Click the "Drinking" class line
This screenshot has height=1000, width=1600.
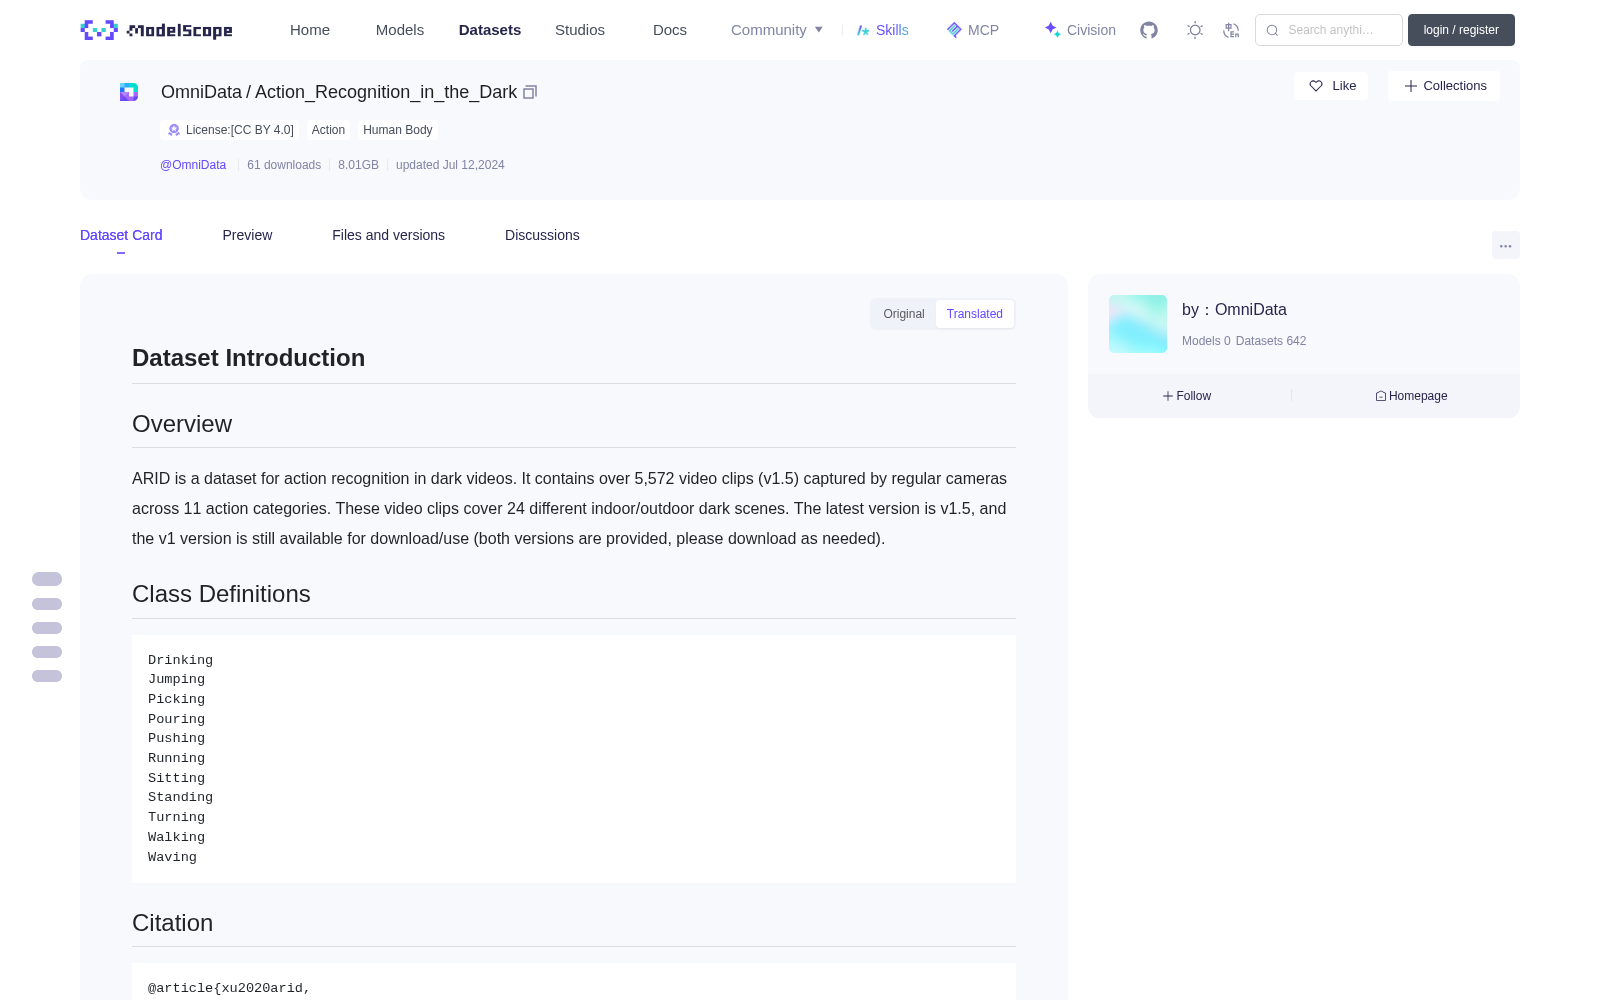[x=180, y=660]
